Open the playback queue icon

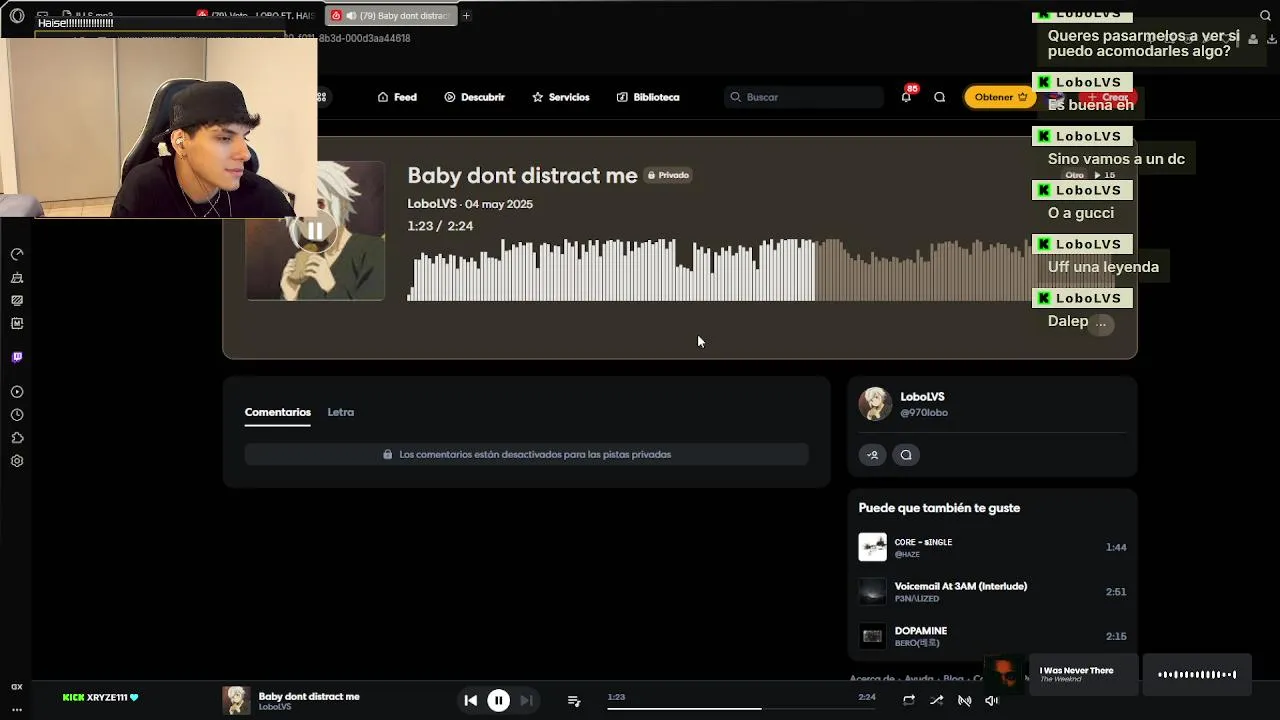click(x=574, y=701)
